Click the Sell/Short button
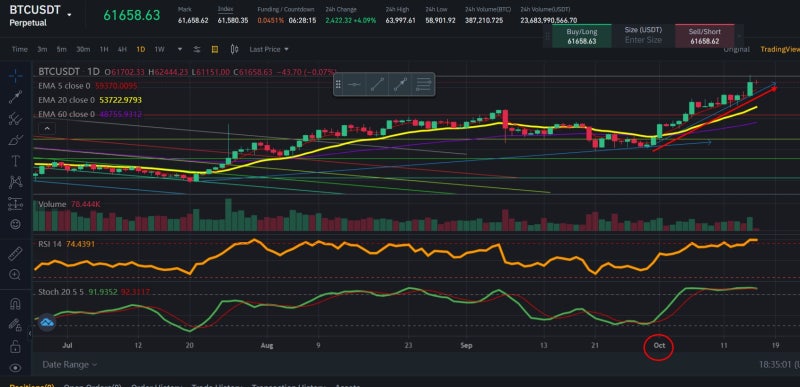 [x=705, y=36]
